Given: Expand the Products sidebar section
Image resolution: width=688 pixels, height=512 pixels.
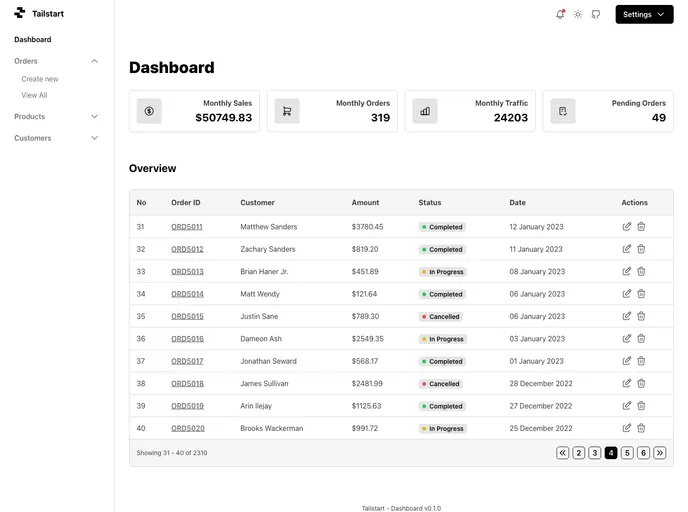Looking at the screenshot, I should point(56,116).
